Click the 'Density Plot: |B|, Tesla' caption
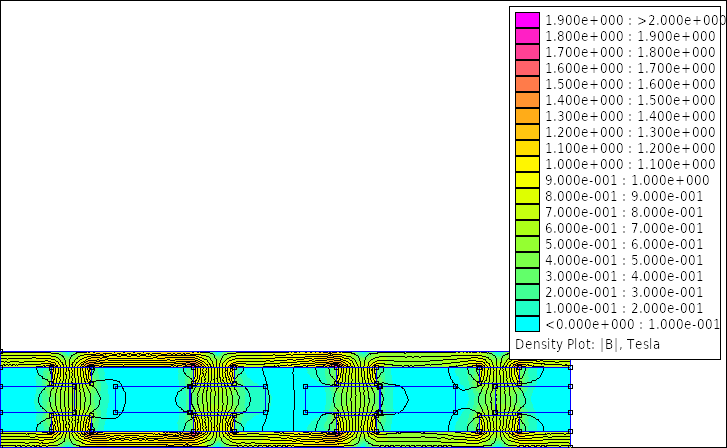The image size is (727, 448). pos(587,344)
